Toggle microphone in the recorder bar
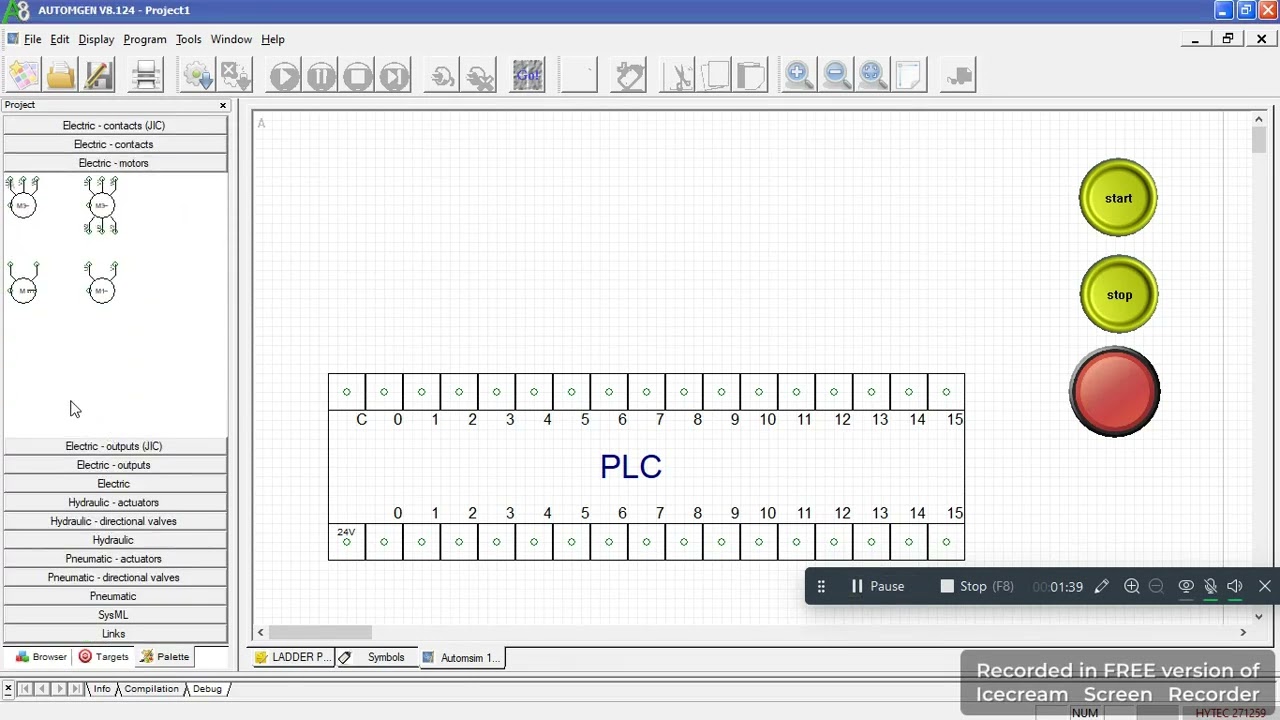1280x720 pixels. pyautogui.click(x=1210, y=586)
